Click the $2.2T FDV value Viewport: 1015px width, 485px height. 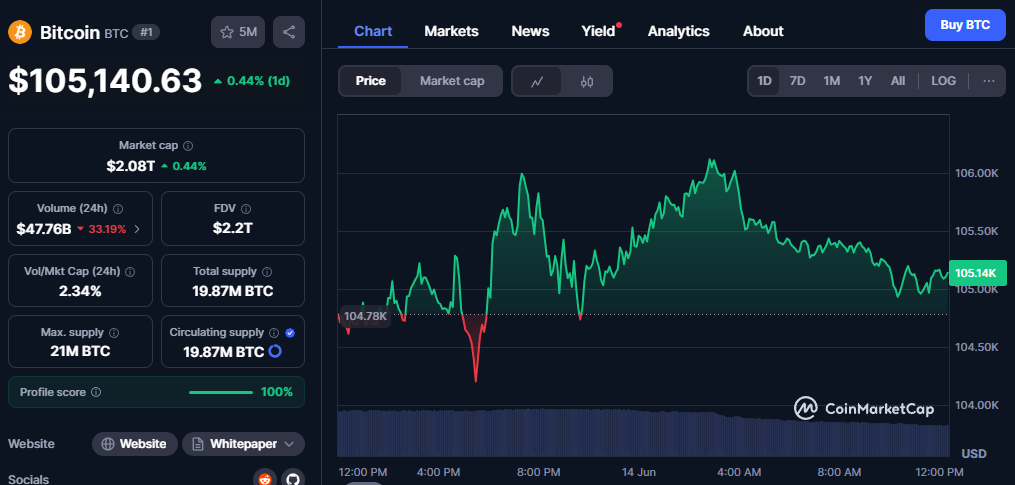[x=232, y=229]
